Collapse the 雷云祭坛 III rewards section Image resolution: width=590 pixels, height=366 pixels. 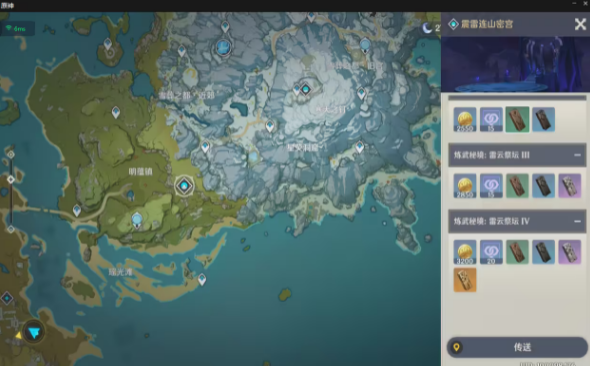tap(578, 155)
